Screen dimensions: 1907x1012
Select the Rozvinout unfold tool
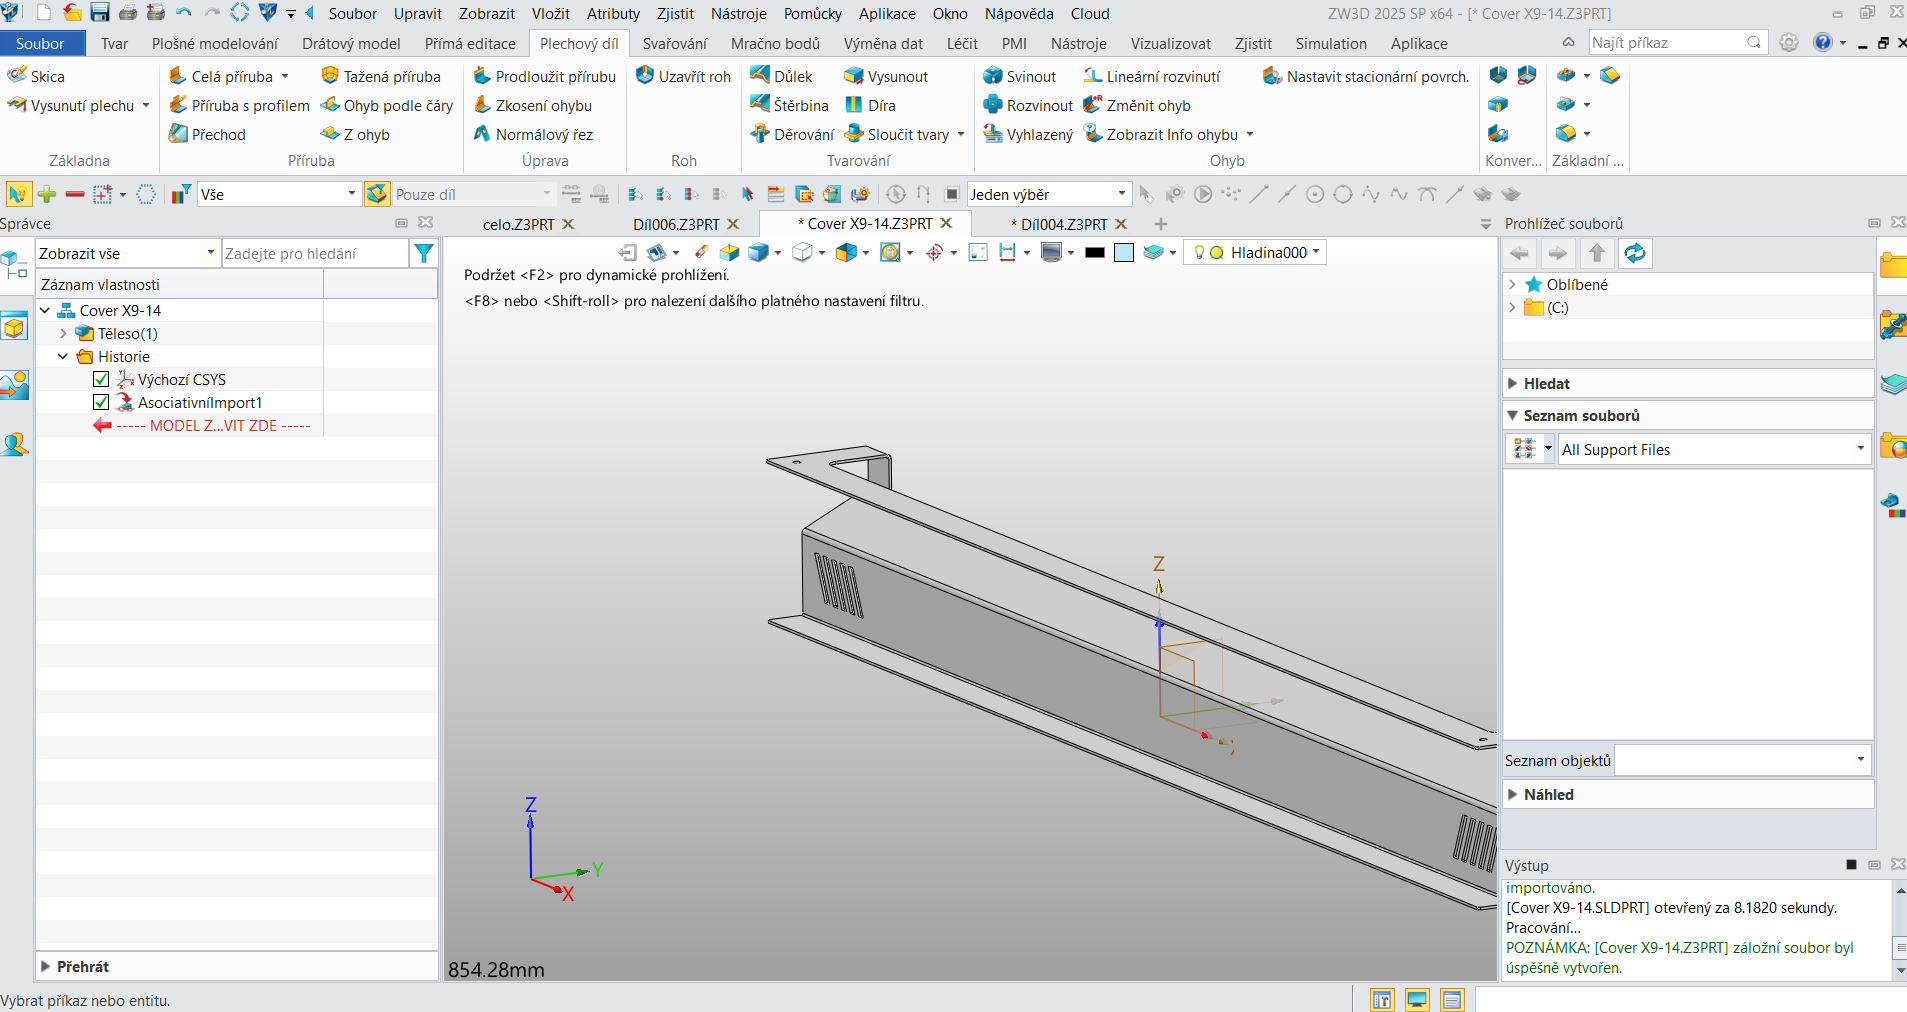click(x=1028, y=105)
